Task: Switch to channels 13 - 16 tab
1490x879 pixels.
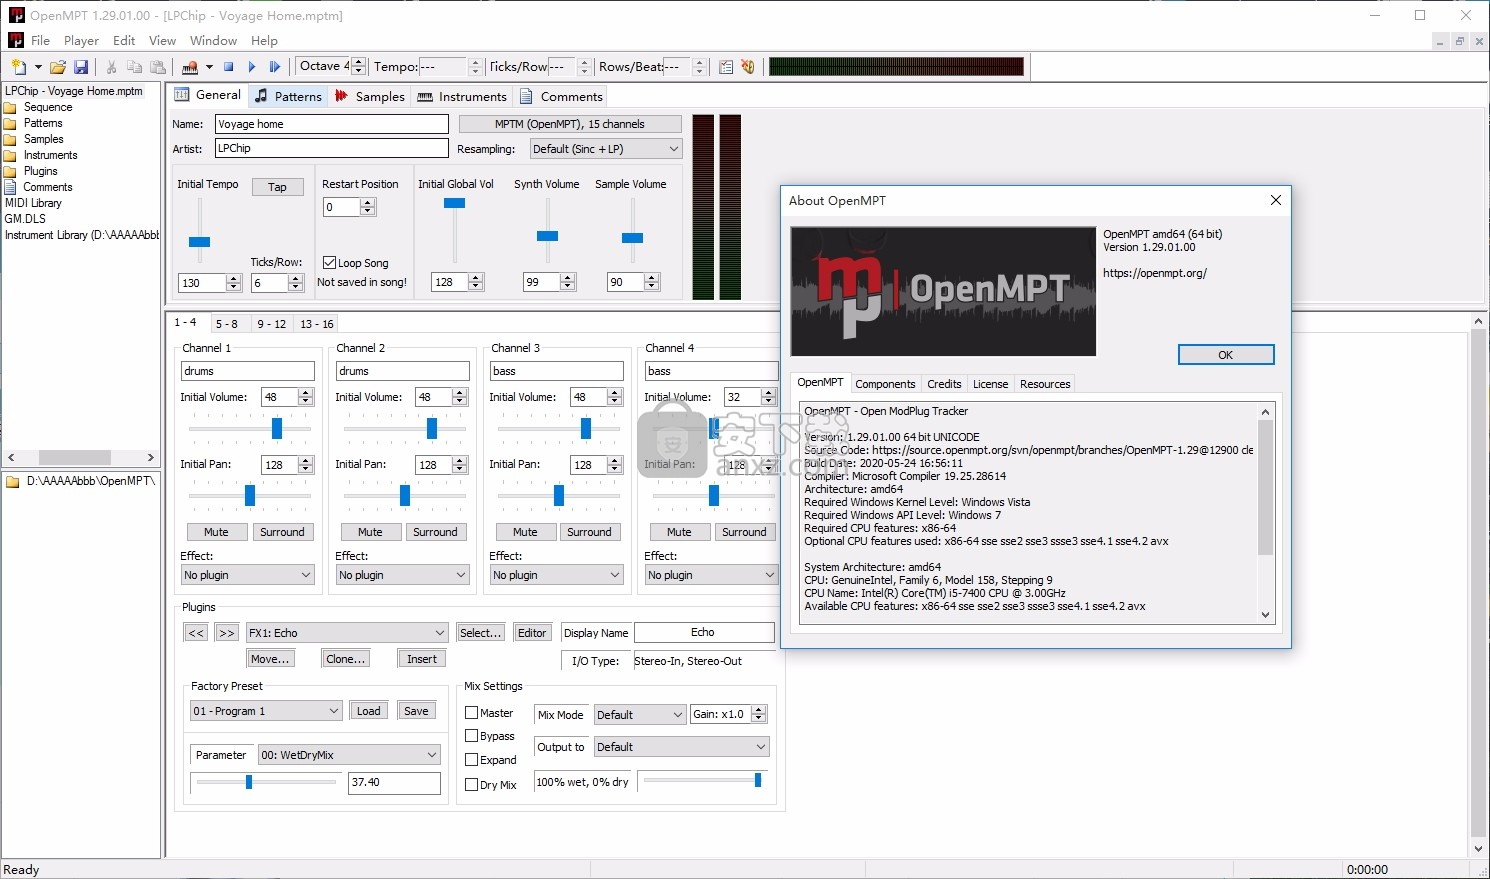Action: click(x=317, y=324)
